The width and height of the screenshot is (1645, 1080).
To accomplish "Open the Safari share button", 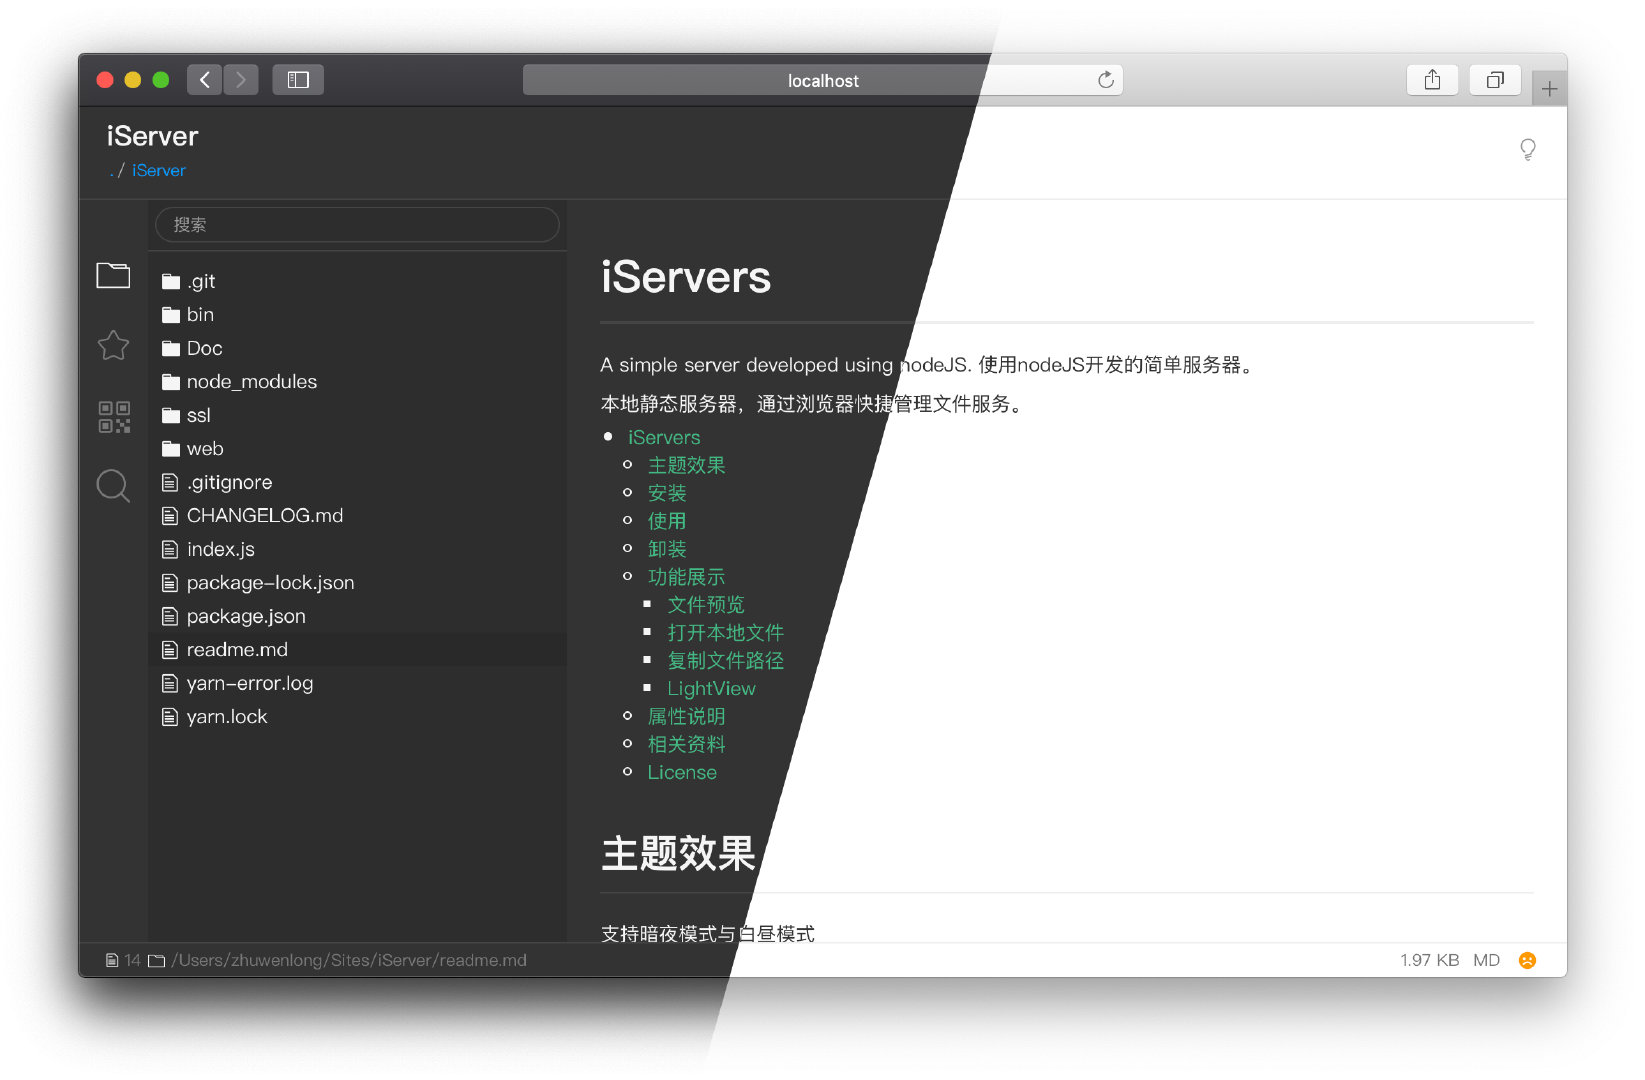I will [1432, 80].
